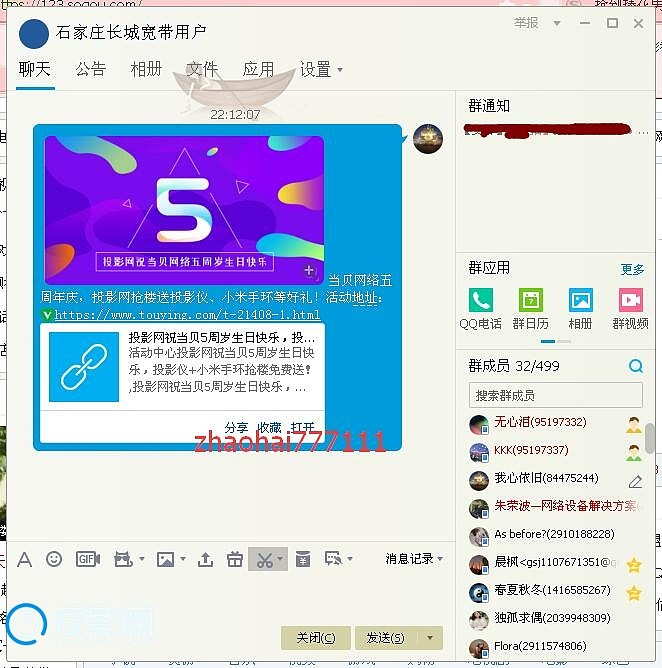Click the 关闭(C) close button
The image size is (662, 668).
[315, 637]
